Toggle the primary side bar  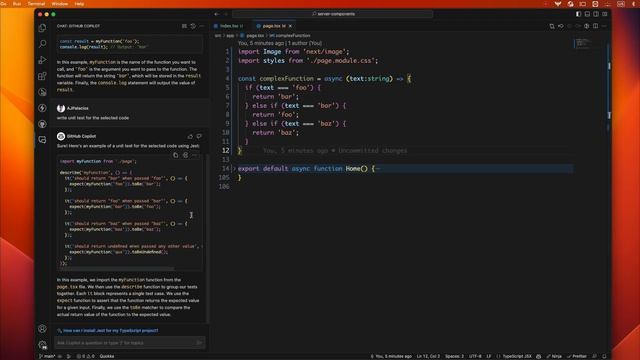(x=578, y=14)
